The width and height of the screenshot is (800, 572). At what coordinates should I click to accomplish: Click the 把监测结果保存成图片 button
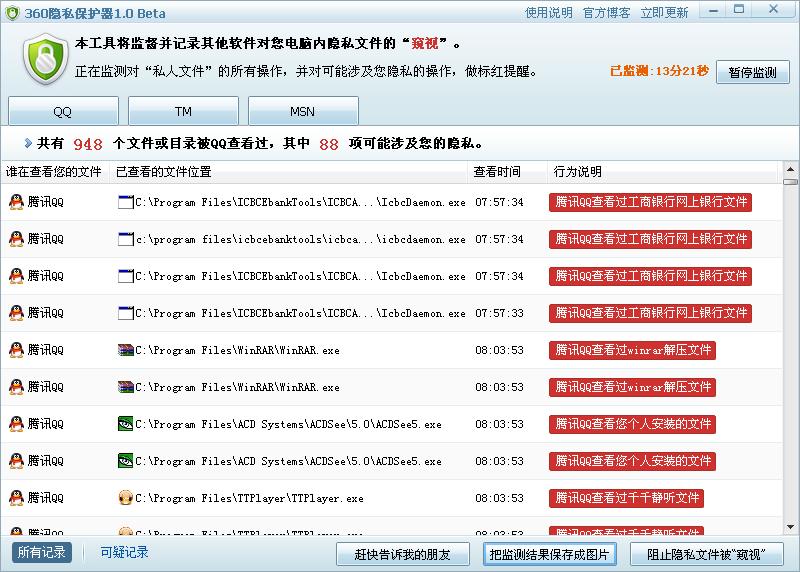549,554
